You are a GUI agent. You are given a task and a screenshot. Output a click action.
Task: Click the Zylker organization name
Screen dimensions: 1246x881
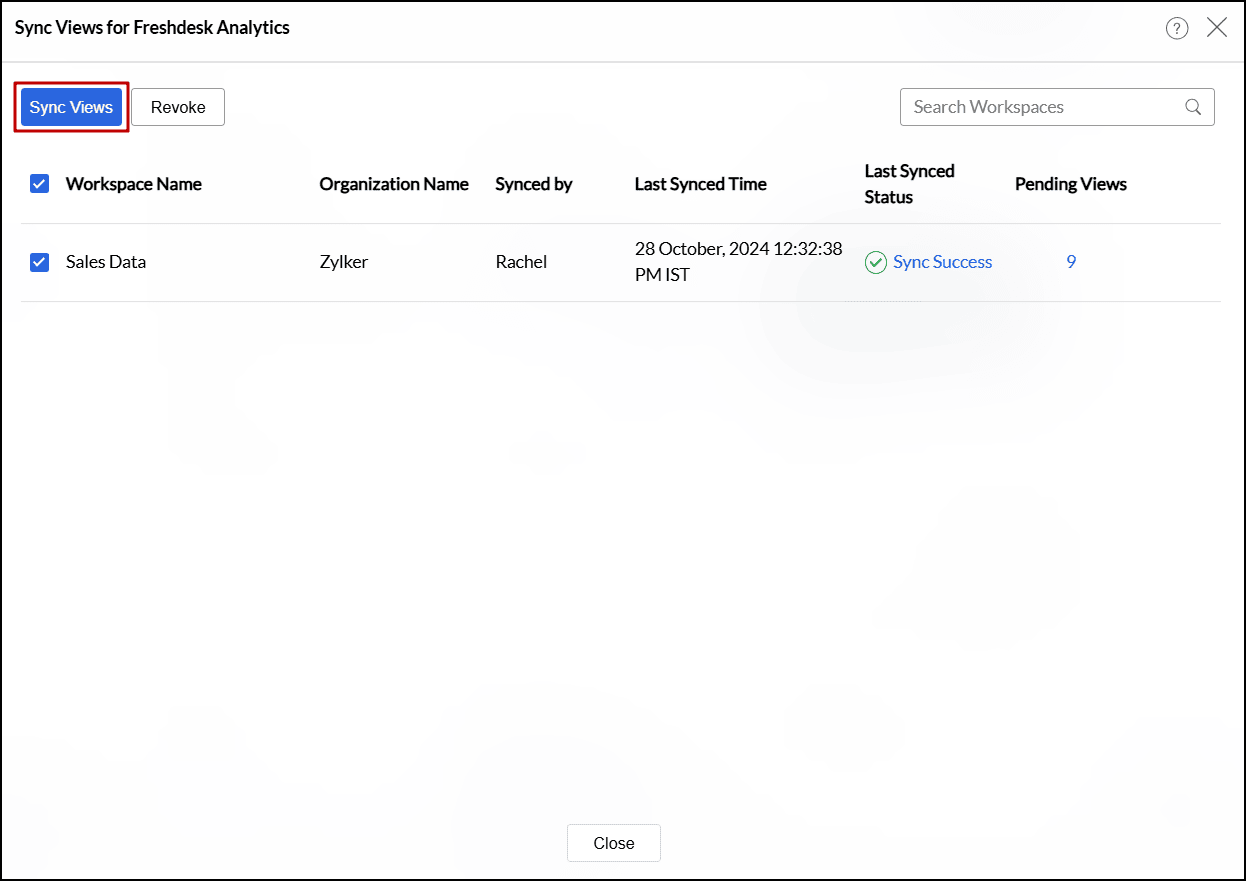tap(343, 261)
